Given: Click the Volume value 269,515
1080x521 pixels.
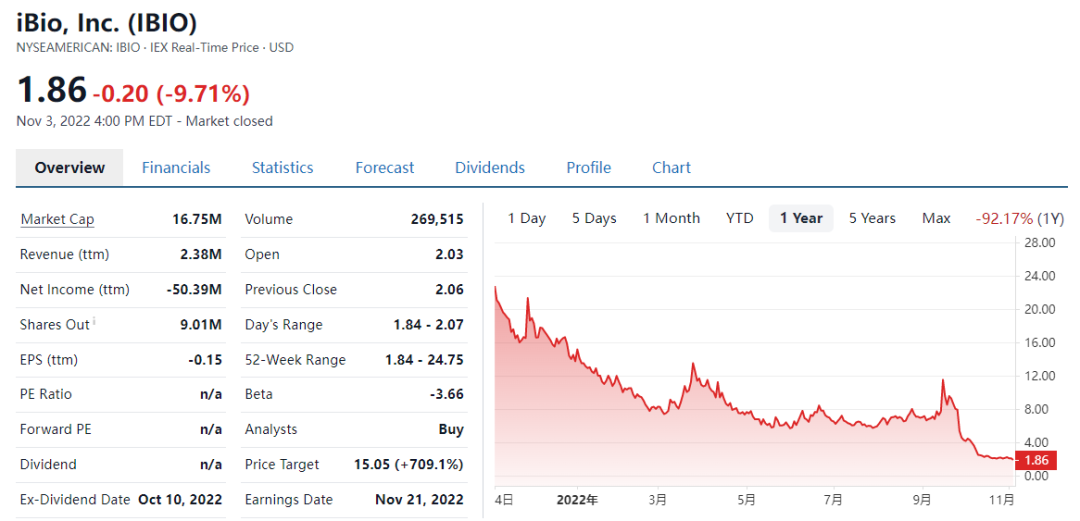Looking at the screenshot, I should tap(437, 219).
